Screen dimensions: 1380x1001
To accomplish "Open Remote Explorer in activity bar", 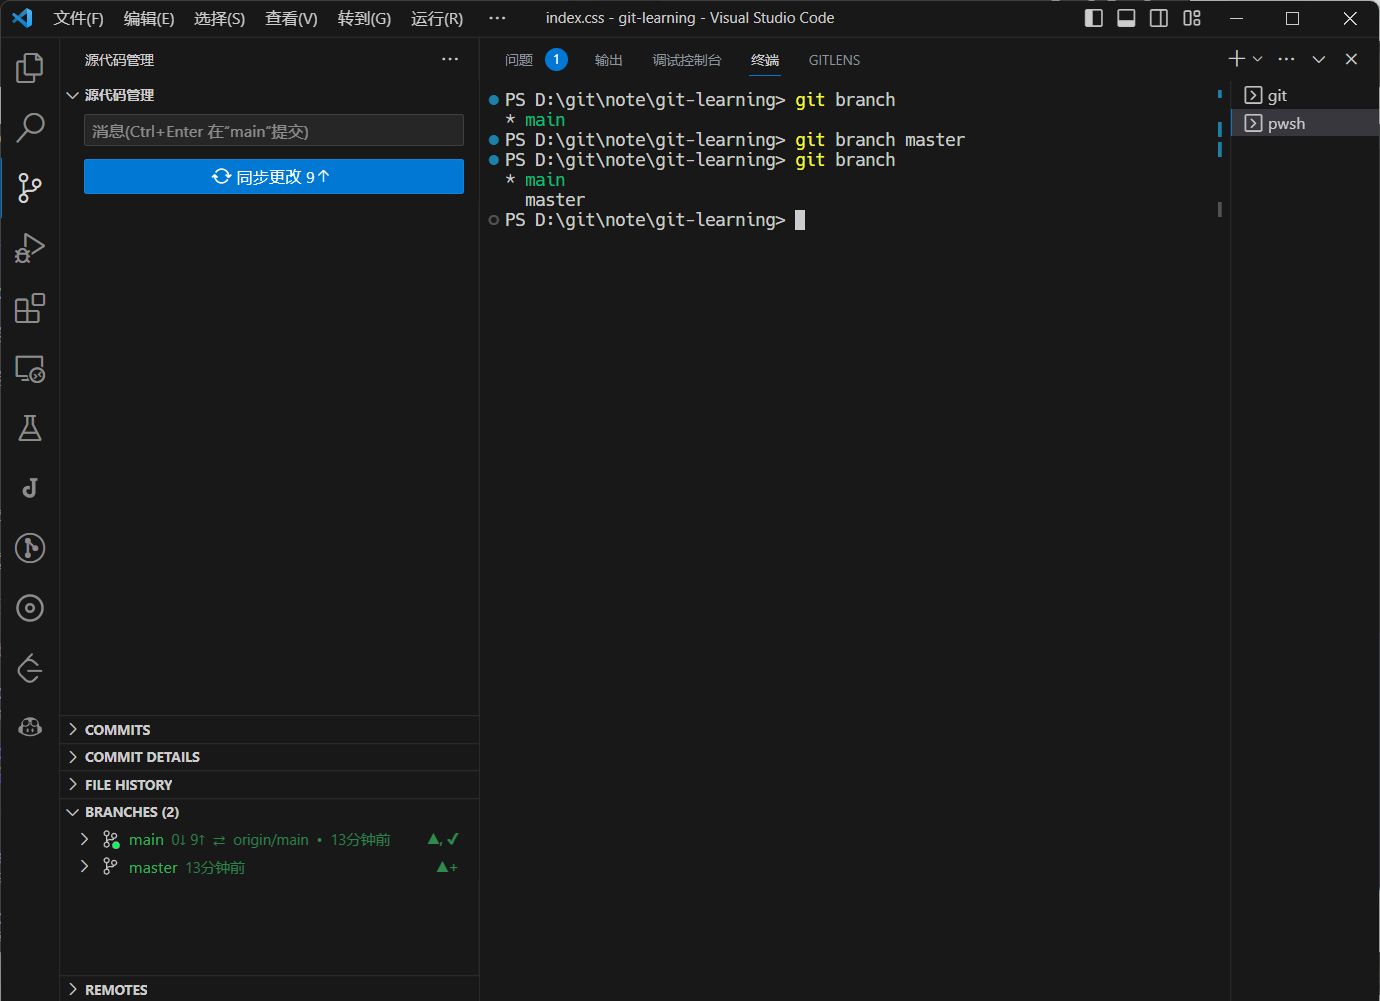I will click(x=30, y=369).
